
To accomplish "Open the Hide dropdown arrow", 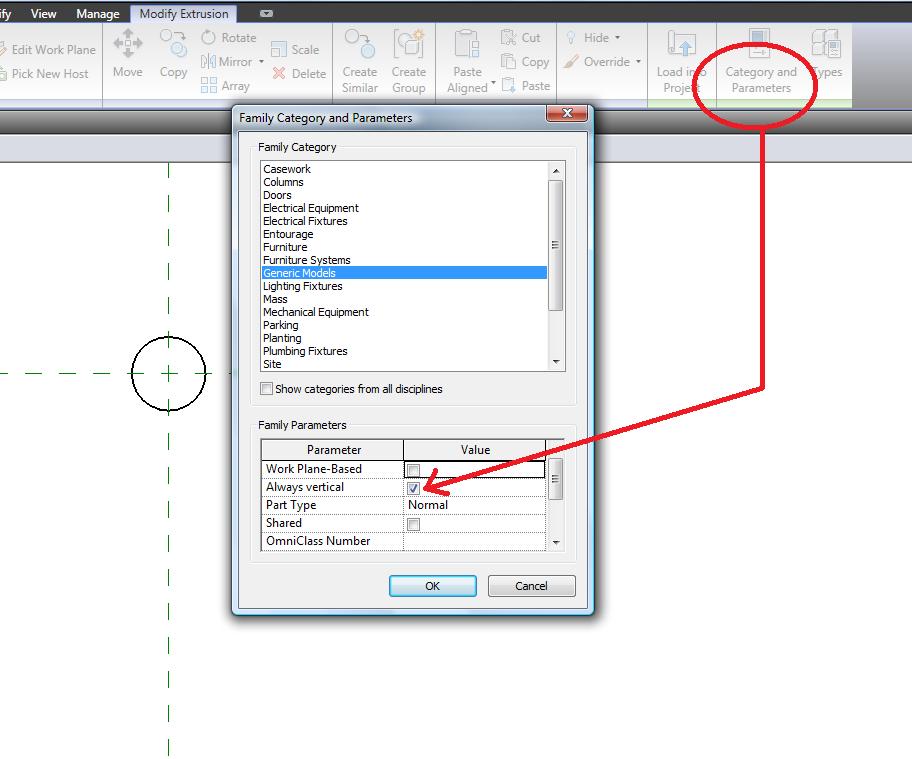I will [x=617, y=38].
